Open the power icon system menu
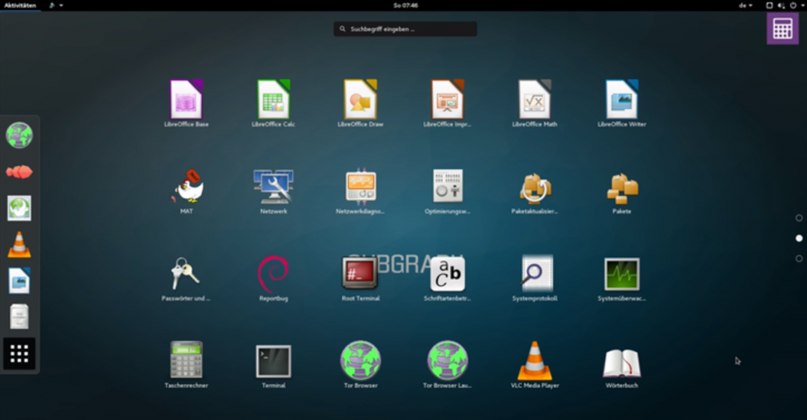The height and width of the screenshot is (420, 807). [x=793, y=5]
